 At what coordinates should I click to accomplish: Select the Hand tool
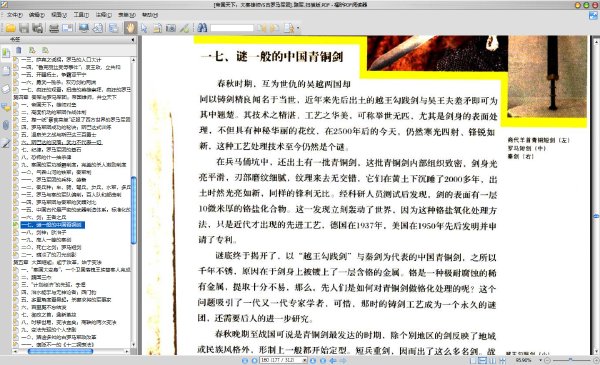(130, 28)
